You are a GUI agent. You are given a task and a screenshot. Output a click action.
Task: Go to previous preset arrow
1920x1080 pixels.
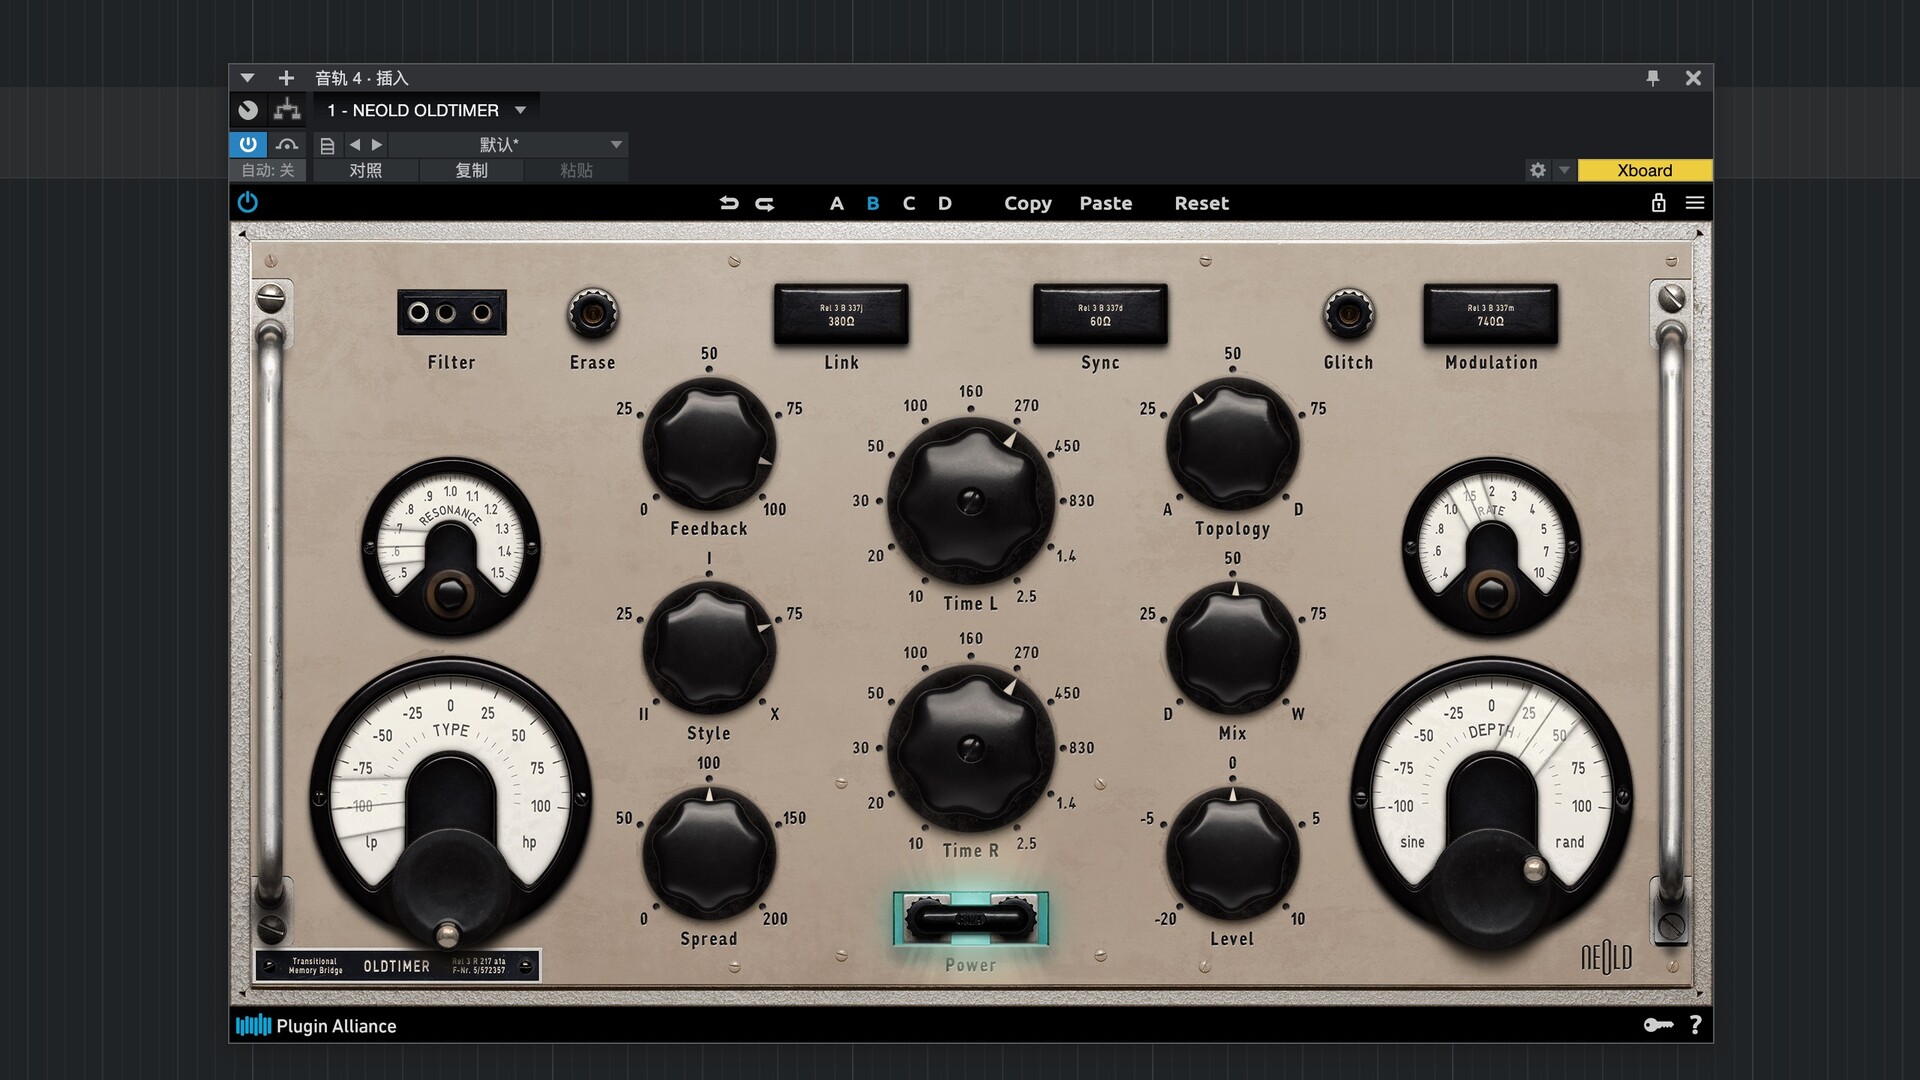354,145
